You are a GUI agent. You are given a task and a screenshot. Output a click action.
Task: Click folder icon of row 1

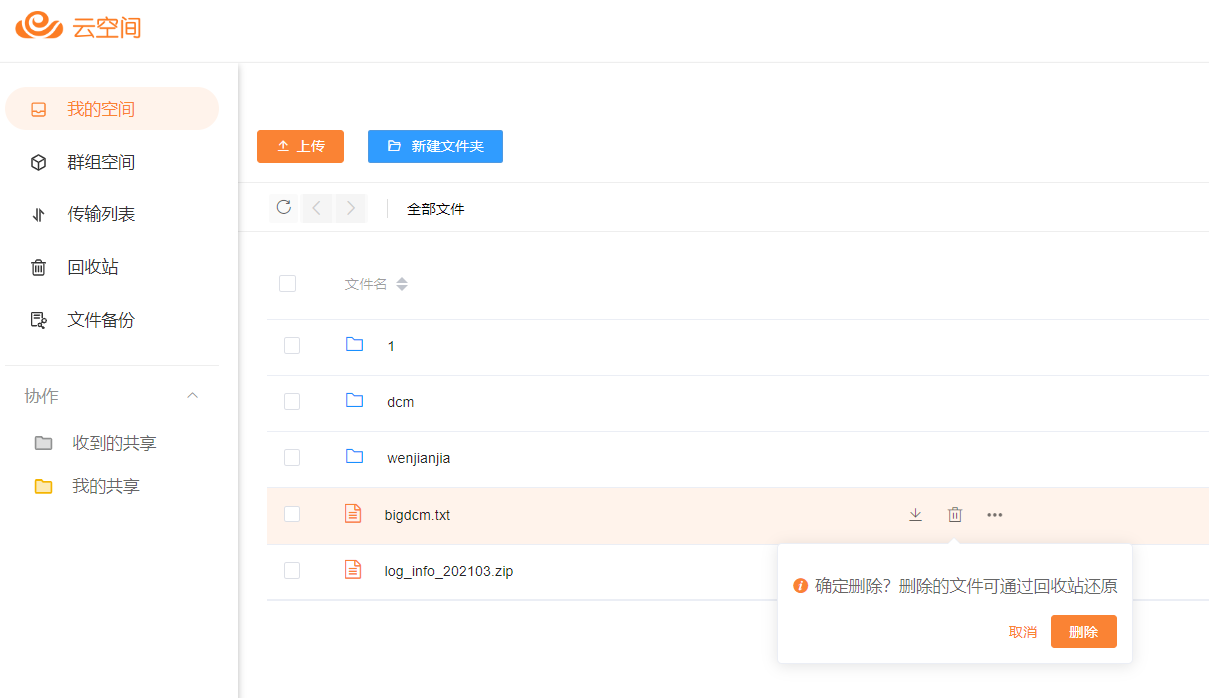[x=354, y=345]
